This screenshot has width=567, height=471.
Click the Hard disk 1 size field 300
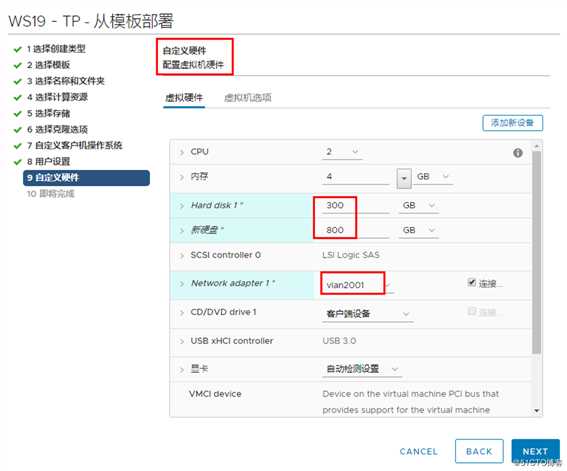click(x=355, y=206)
